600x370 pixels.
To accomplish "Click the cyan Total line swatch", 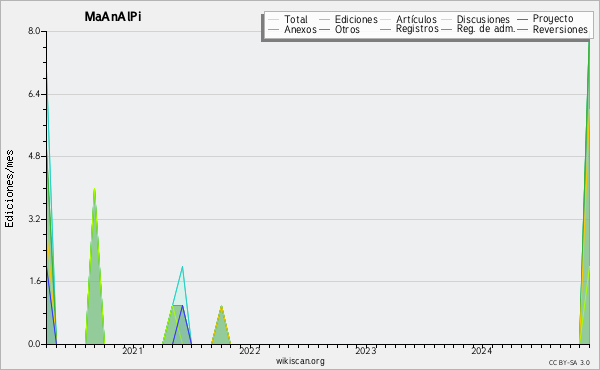I will pyautogui.click(x=274, y=20).
